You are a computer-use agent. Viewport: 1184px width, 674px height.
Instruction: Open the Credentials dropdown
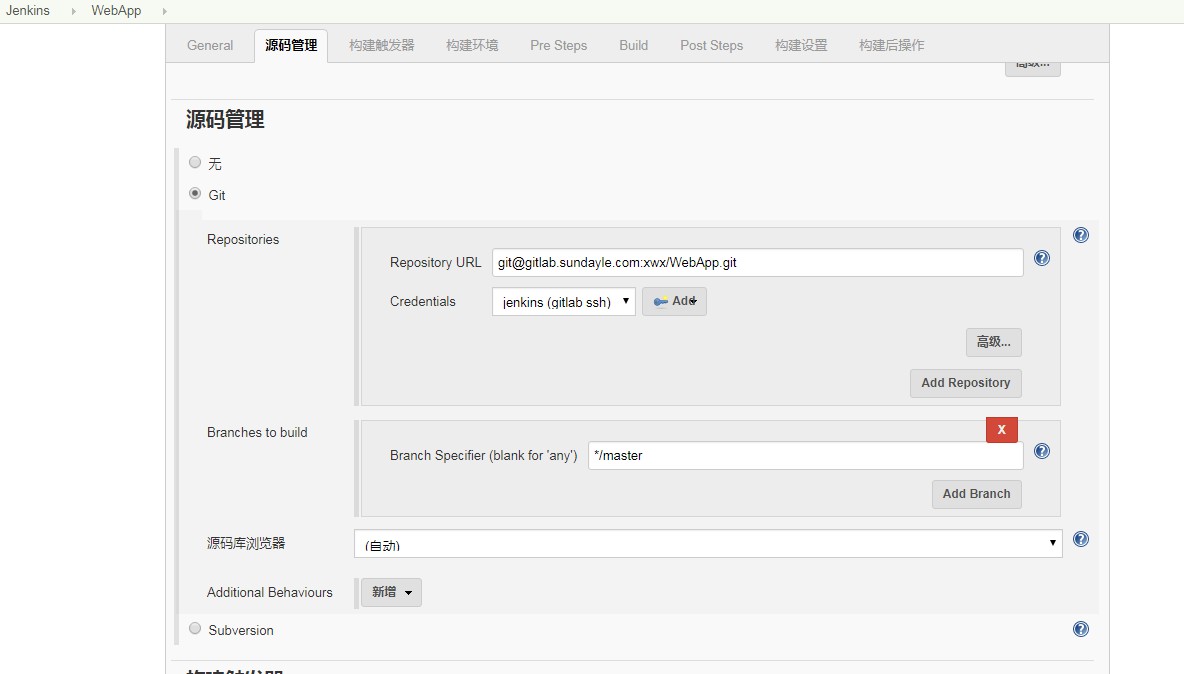click(x=563, y=301)
